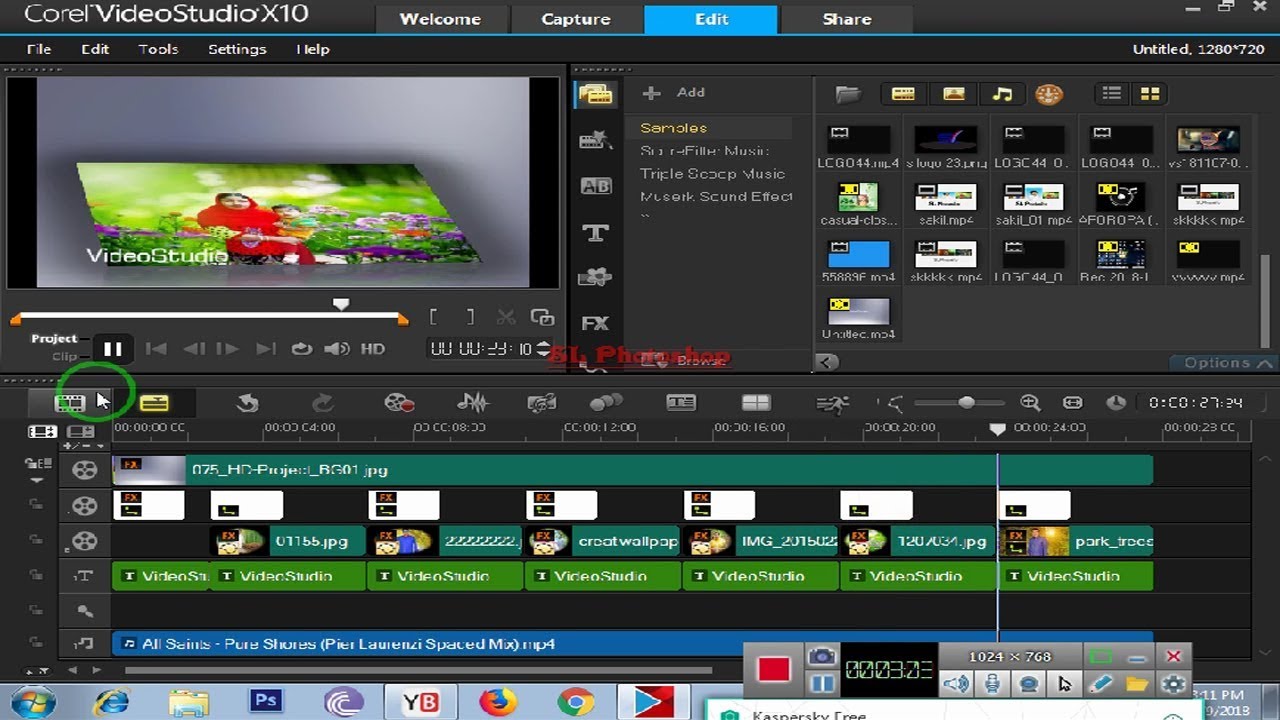Select the 01155.jpg overlay clip
The image size is (1280, 720).
[x=286, y=542]
